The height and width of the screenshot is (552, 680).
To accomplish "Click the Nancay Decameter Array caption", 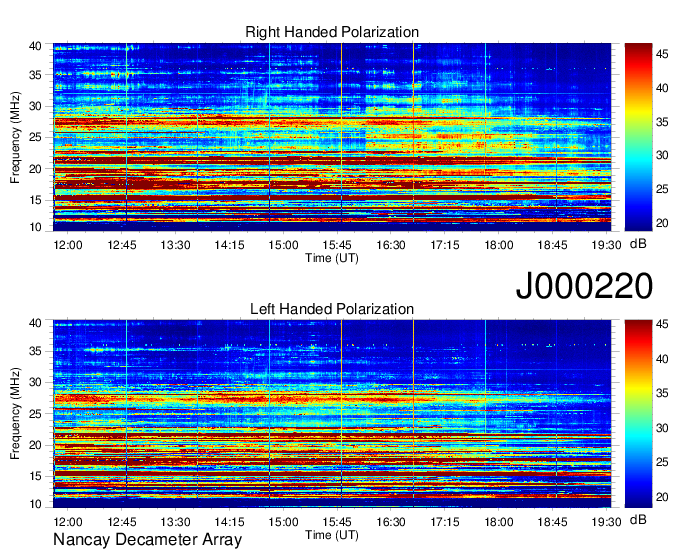I will point(147,540).
